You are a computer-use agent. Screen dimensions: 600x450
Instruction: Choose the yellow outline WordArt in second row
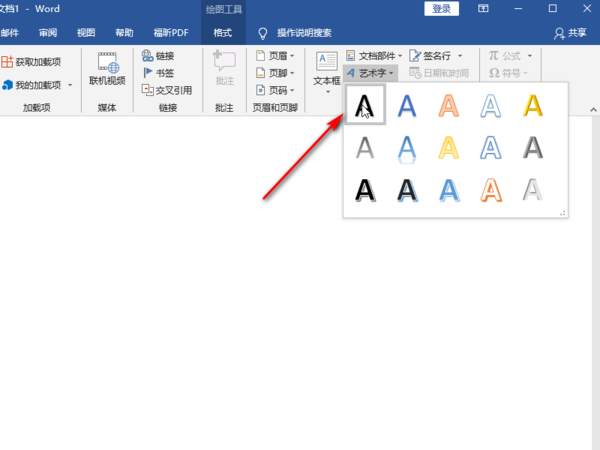(448, 148)
